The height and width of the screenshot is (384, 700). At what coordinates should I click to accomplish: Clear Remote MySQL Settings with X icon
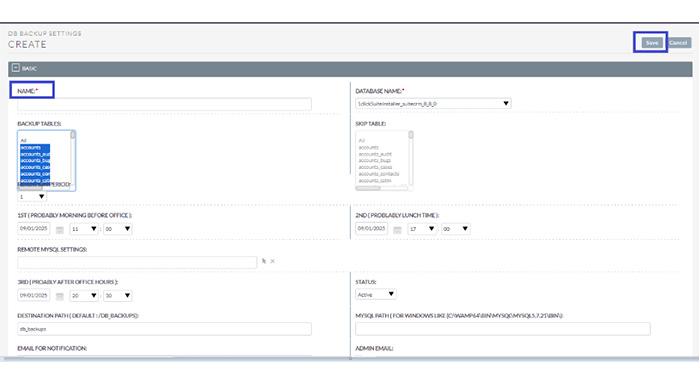click(x=272, y=261)
